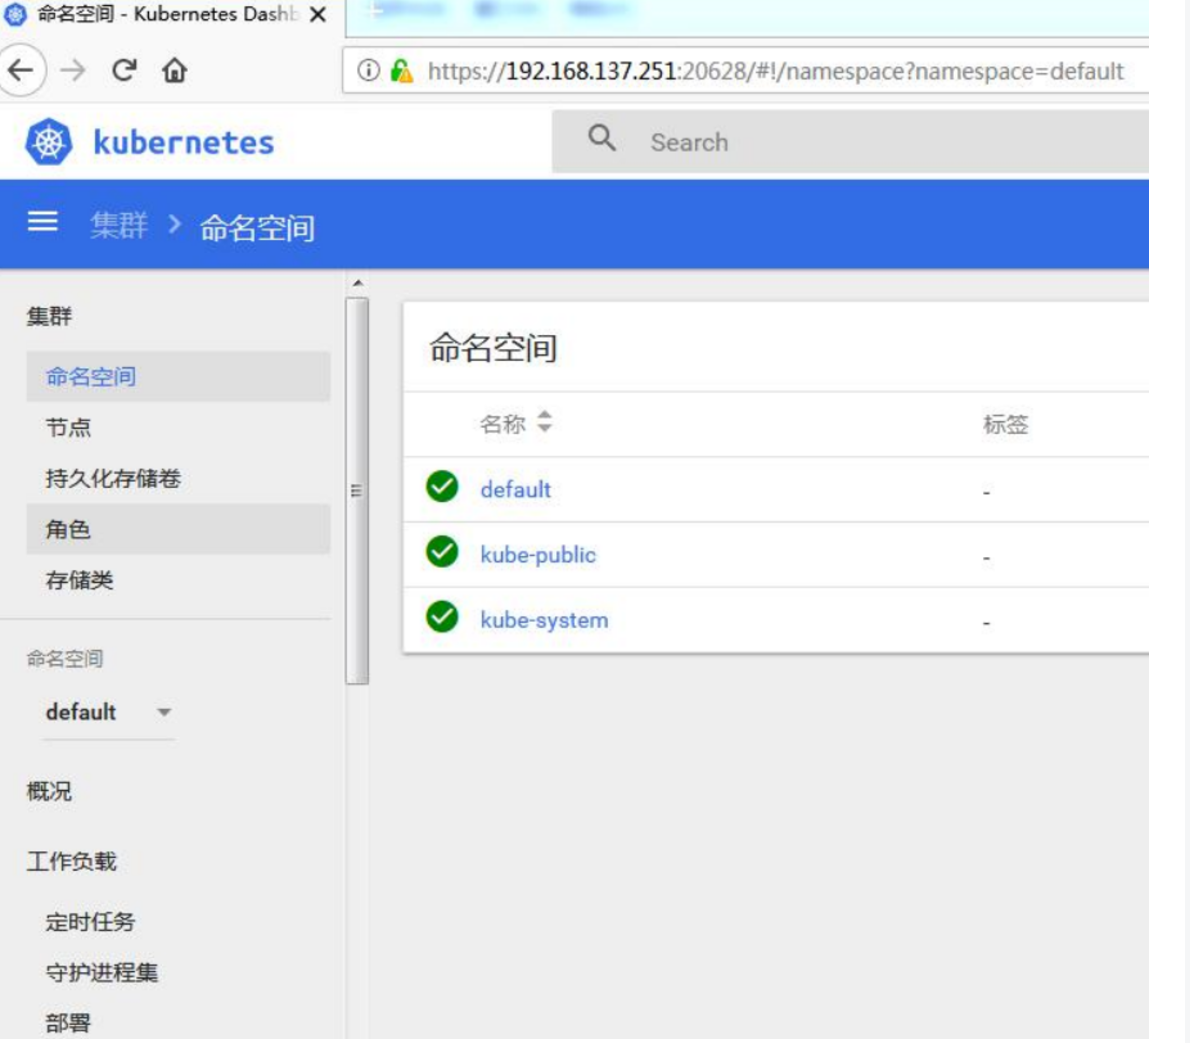Click the lock warning security icon
The height and width of the screenshot is (1043, 1190).
point(401,71)
